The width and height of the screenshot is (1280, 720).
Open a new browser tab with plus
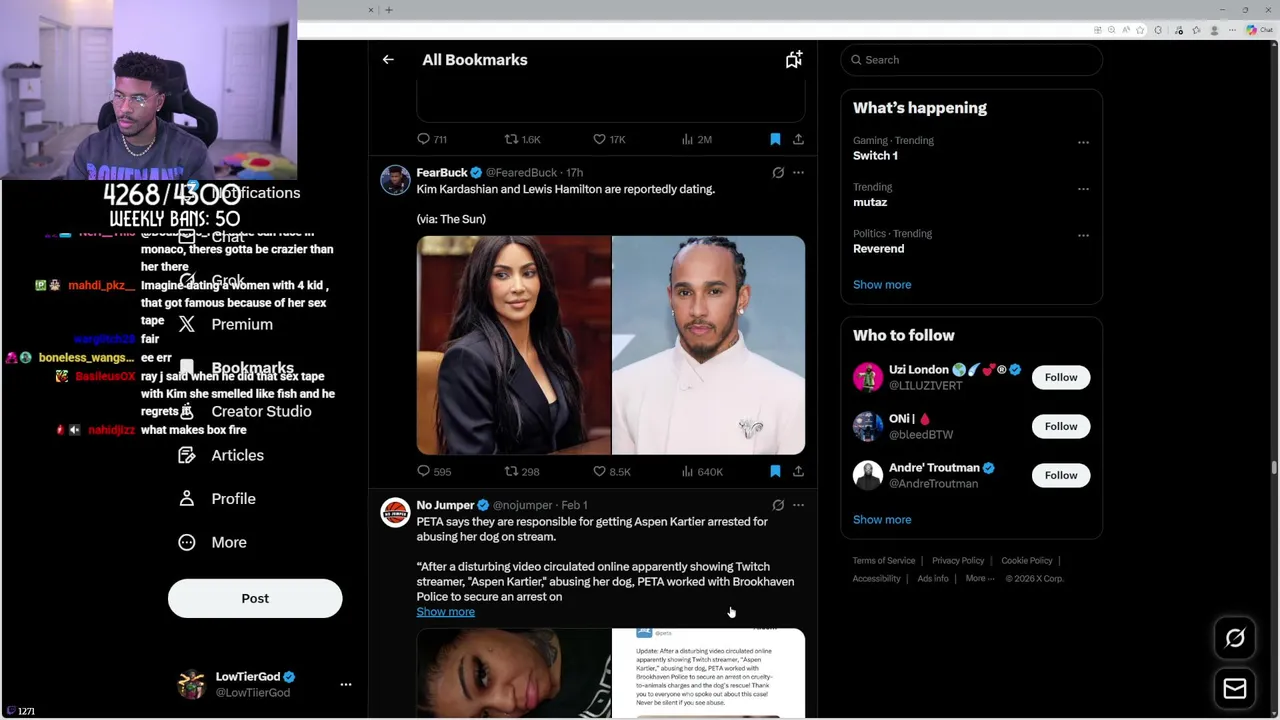point(388,10)
